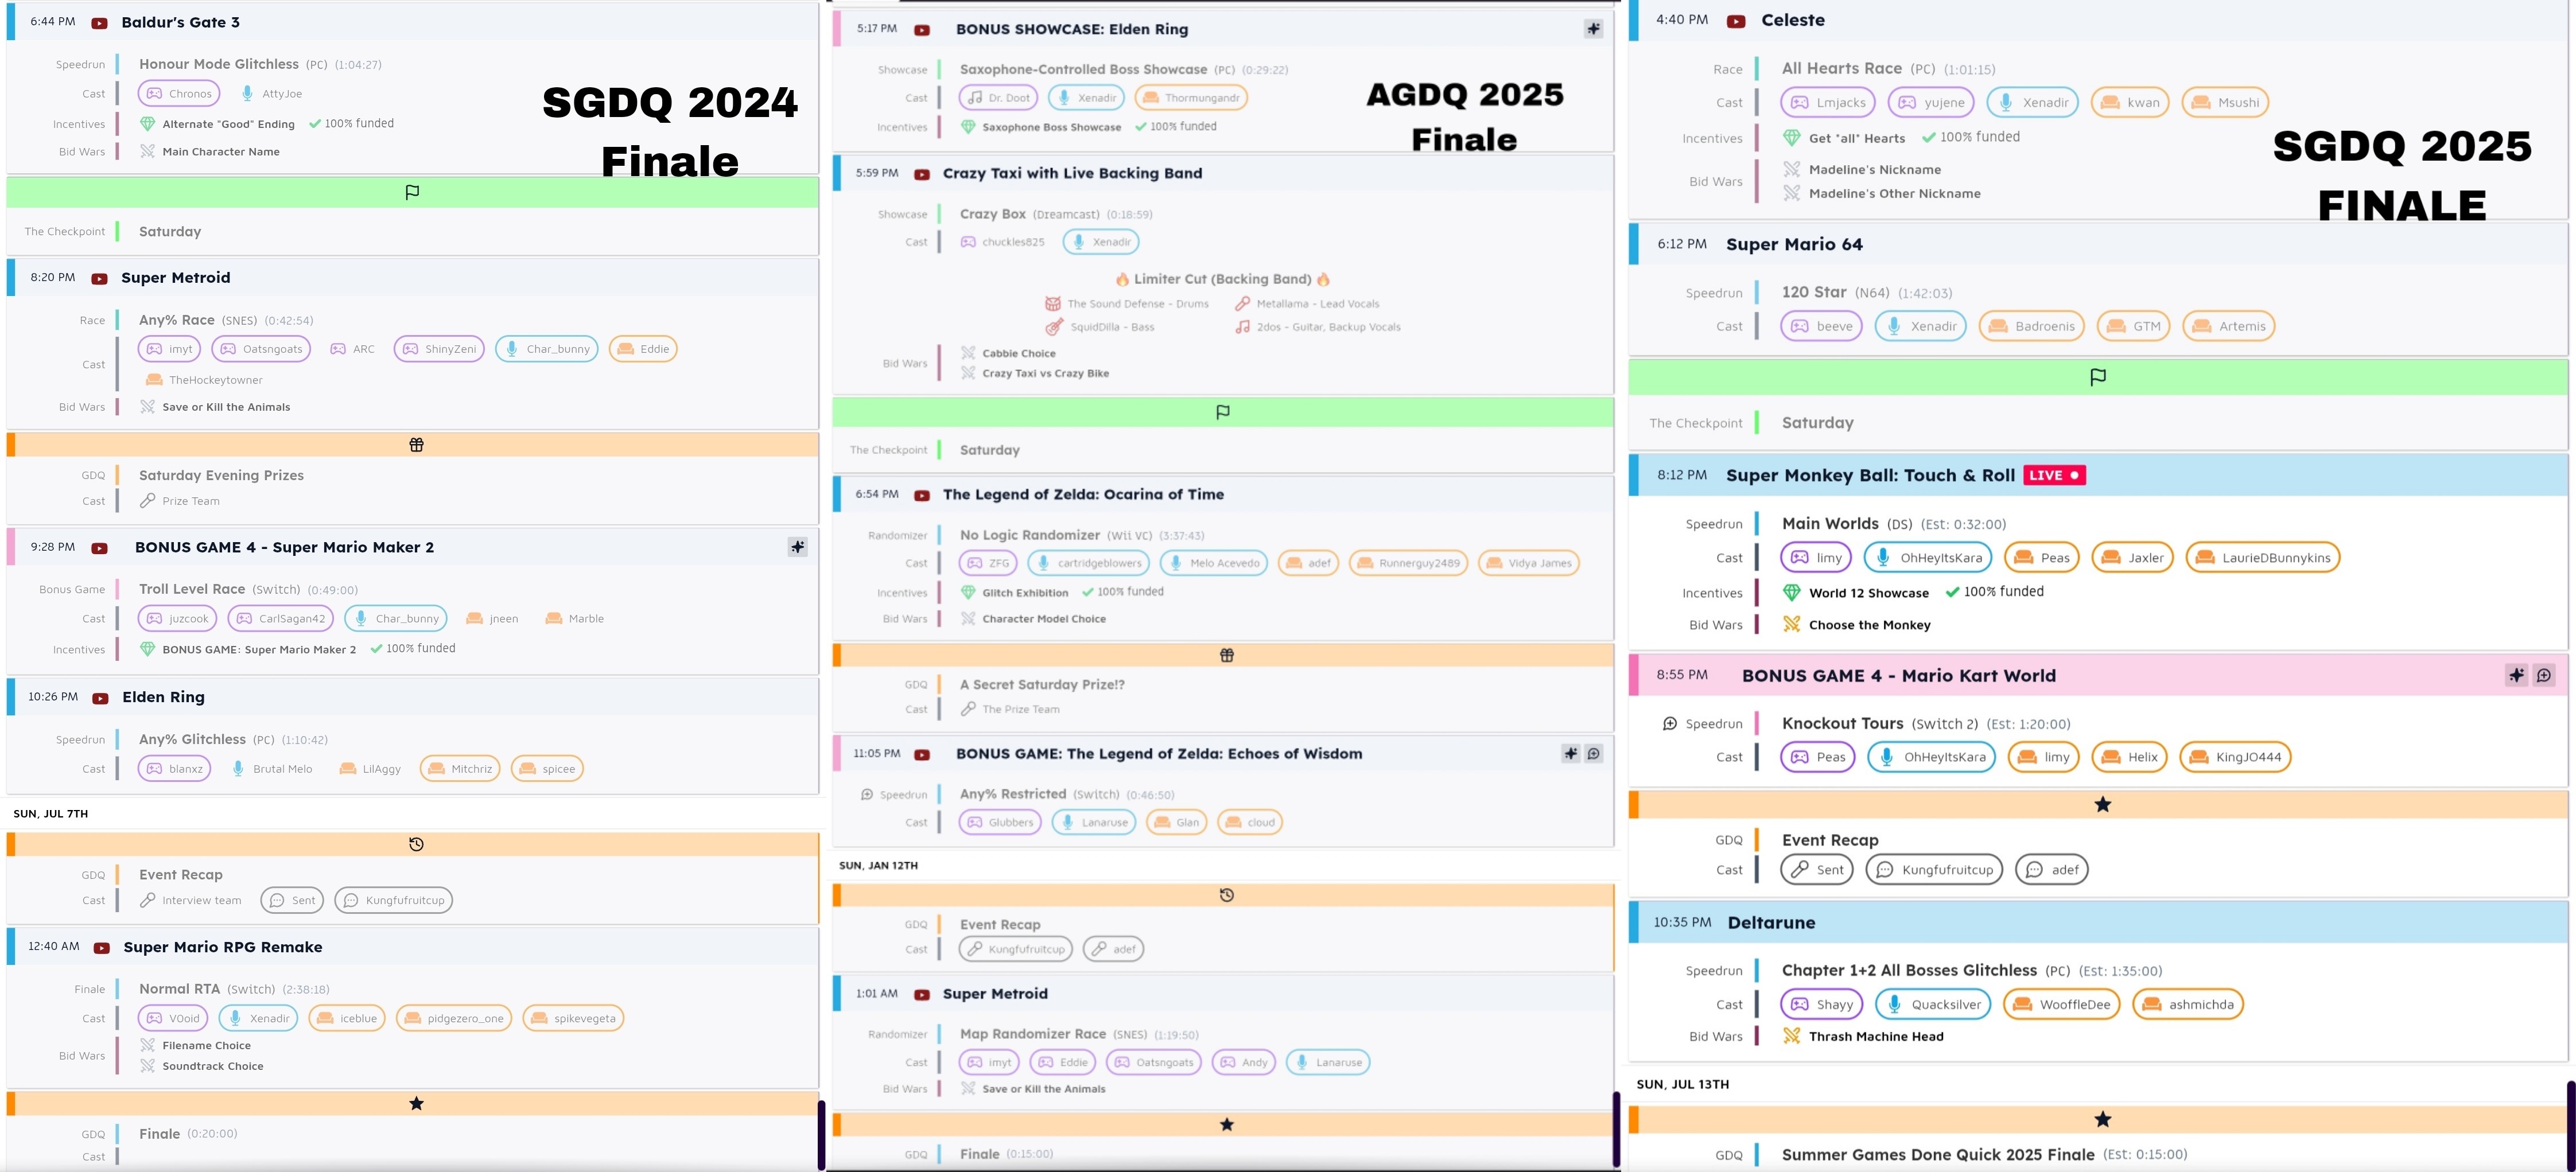The width and height of the screenshot is (2576, 1172).
Task: Click 'Main Character Name' bid war
Action: pos(221,152)
